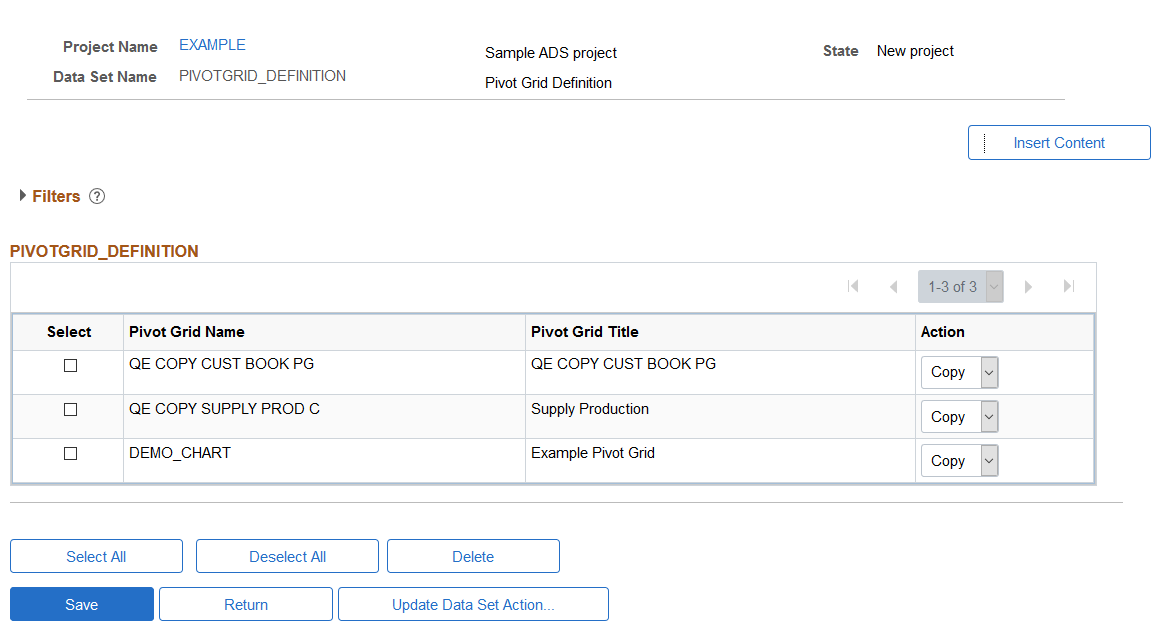Open Action dropdown for Supply Production row
Screen dimensions: 1172x628
tap(960, 417)
